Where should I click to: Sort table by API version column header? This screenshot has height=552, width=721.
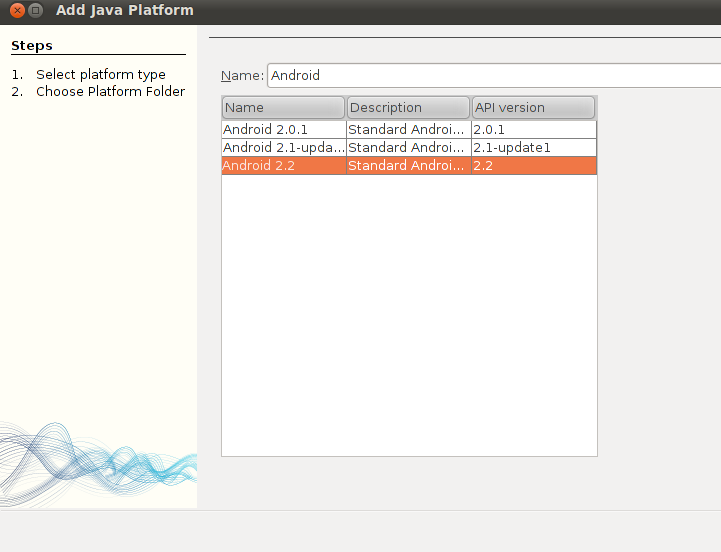pyautogui.click(x=533, y=108)
